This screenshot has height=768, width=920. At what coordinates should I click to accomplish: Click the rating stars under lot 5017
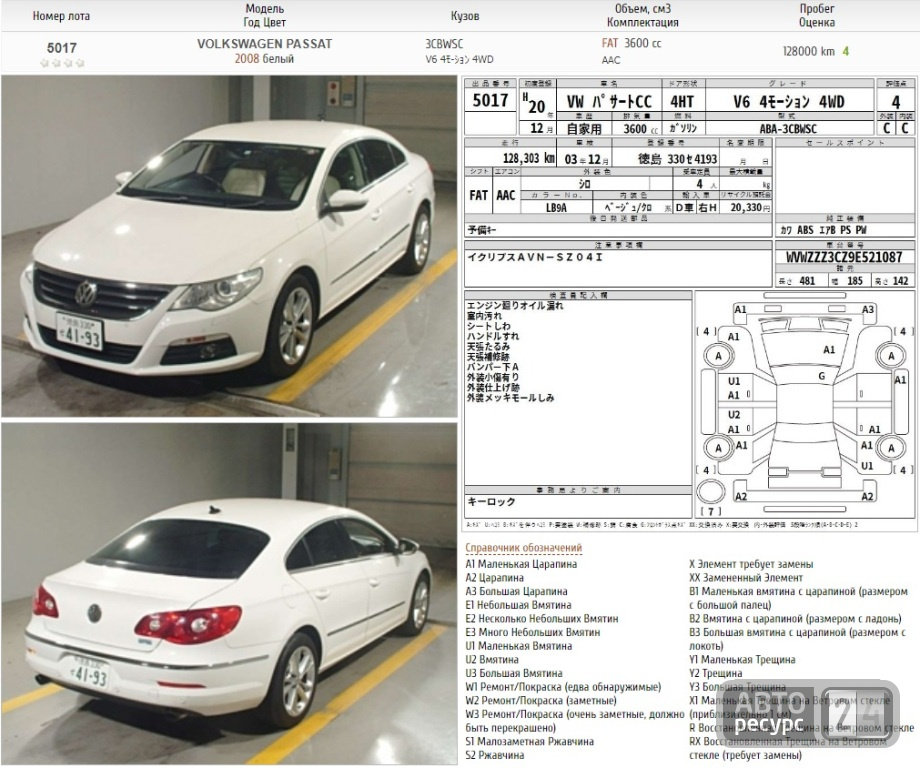62,63
